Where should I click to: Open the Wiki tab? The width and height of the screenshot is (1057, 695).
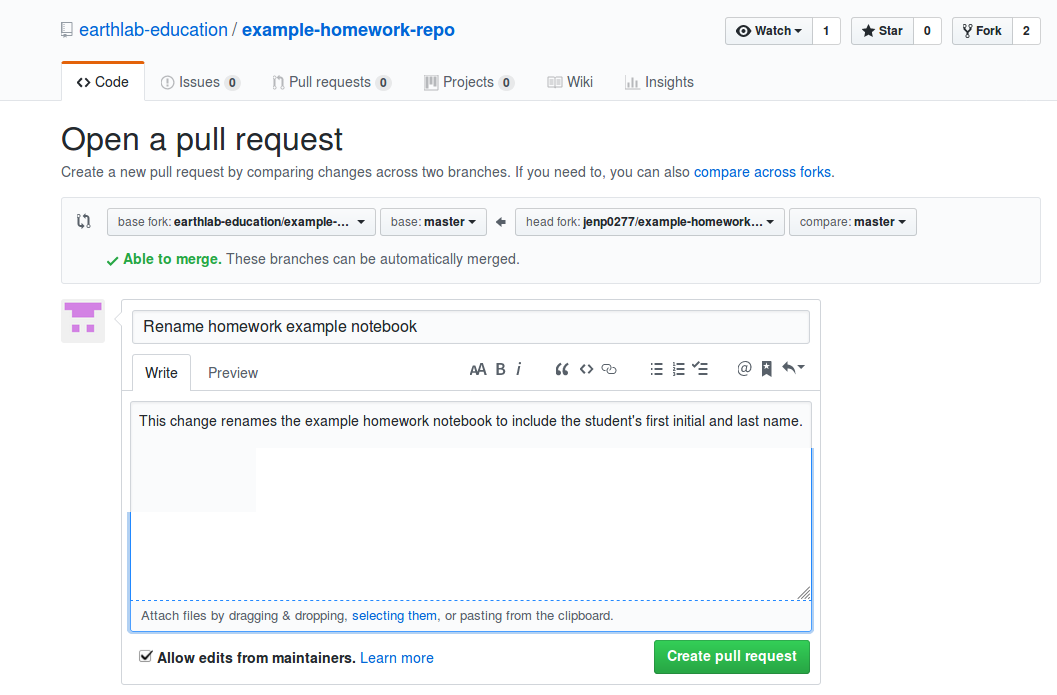coord(570,82)
